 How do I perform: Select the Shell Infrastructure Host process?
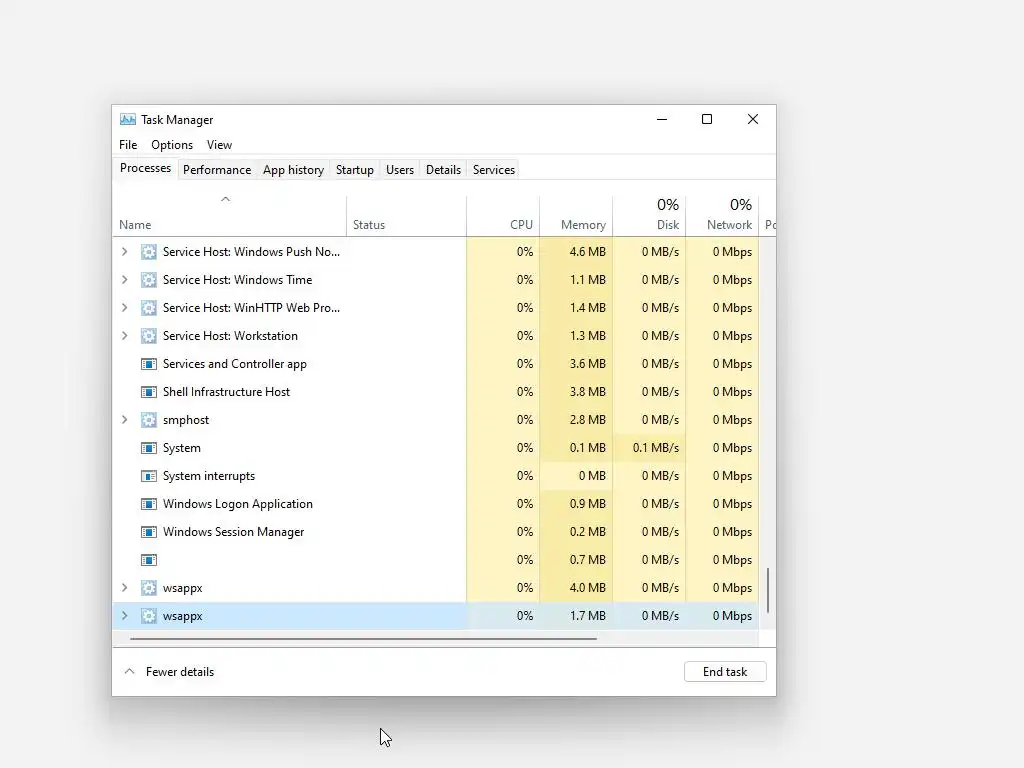click(436, 392)
